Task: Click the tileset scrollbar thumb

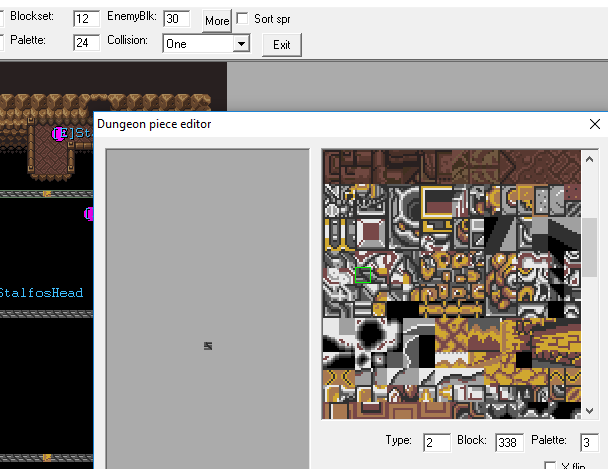Action: [589, 247]
